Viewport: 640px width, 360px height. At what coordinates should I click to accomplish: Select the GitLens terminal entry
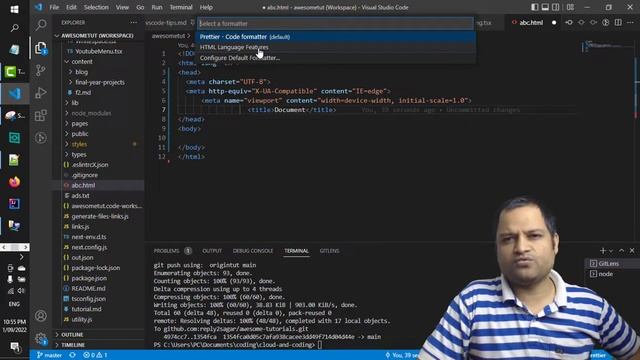pos(612,264)
